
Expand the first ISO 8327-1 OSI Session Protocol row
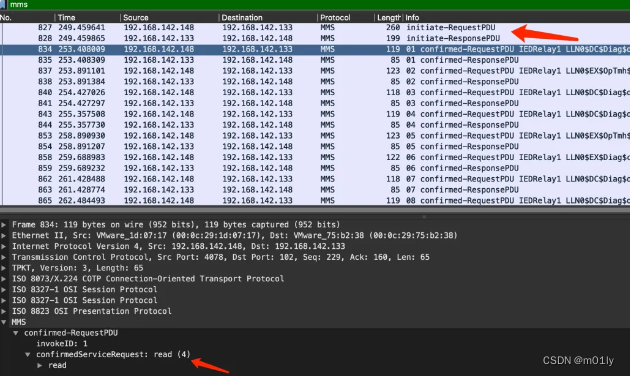click(x=4, y=290)
